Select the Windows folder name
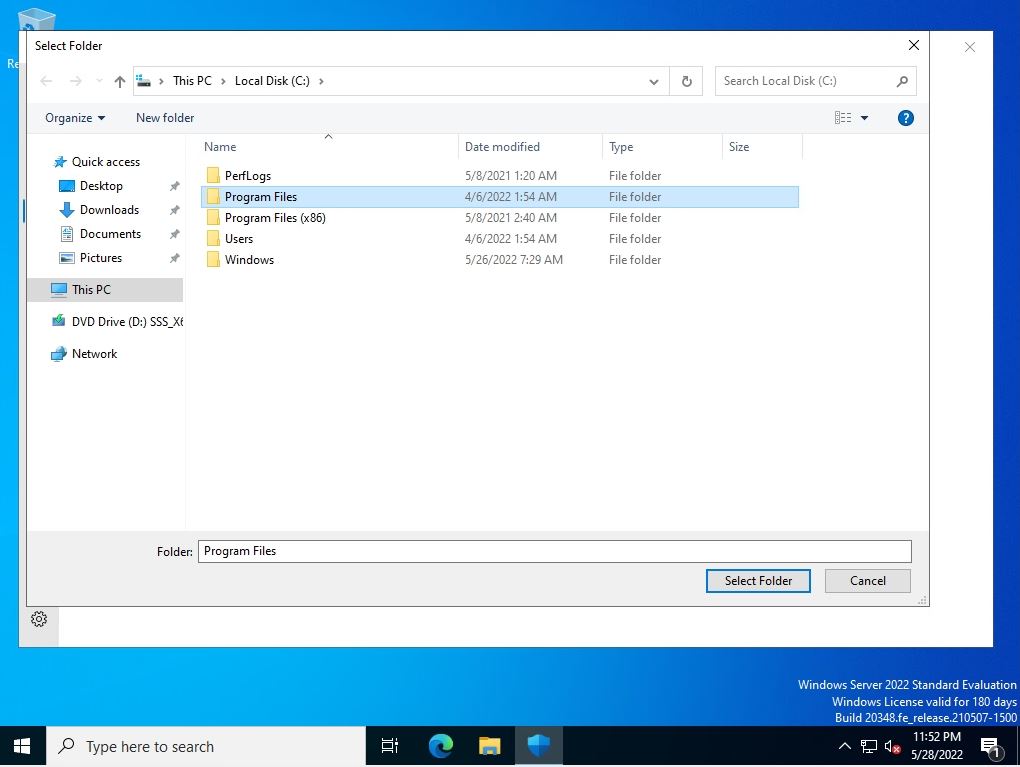The height and width of the screenshot is (767, 1020). point(249,260)
